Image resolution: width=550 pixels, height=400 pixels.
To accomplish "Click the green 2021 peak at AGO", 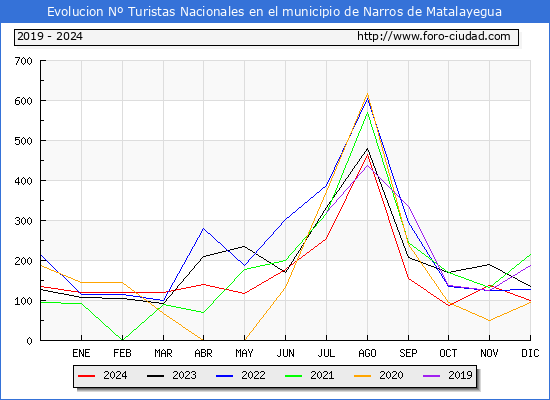I will click(367, 112).
